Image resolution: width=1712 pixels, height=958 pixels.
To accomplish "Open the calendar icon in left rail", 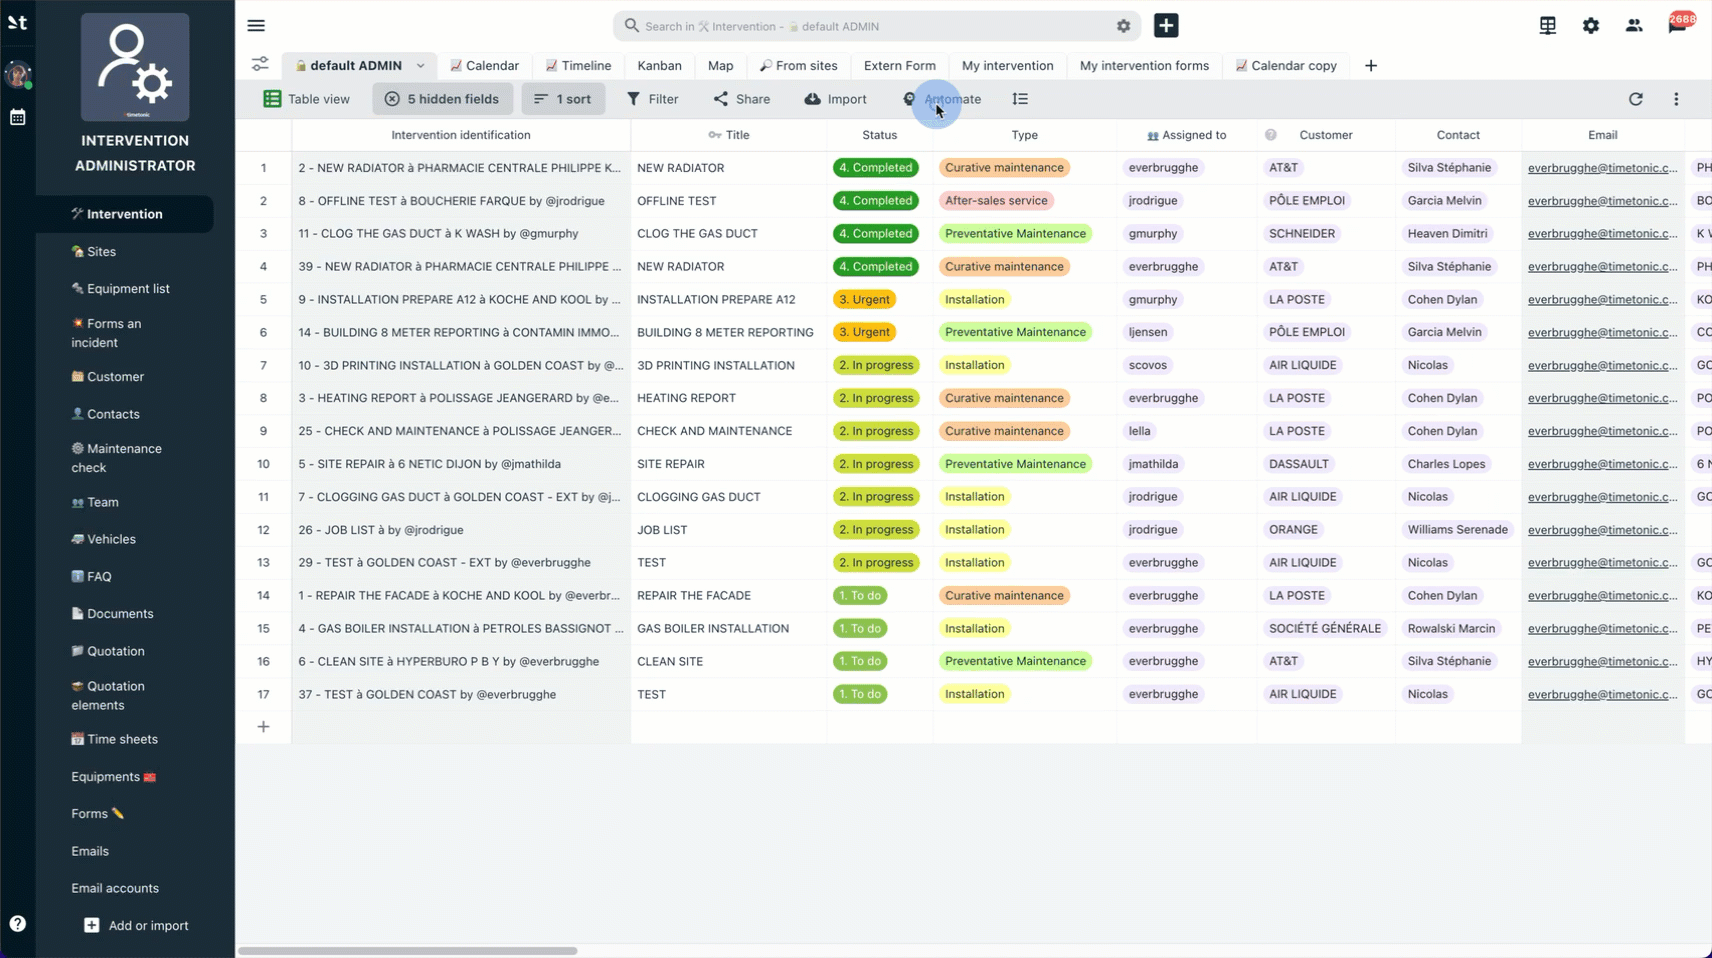I will [x=18, y=117].
